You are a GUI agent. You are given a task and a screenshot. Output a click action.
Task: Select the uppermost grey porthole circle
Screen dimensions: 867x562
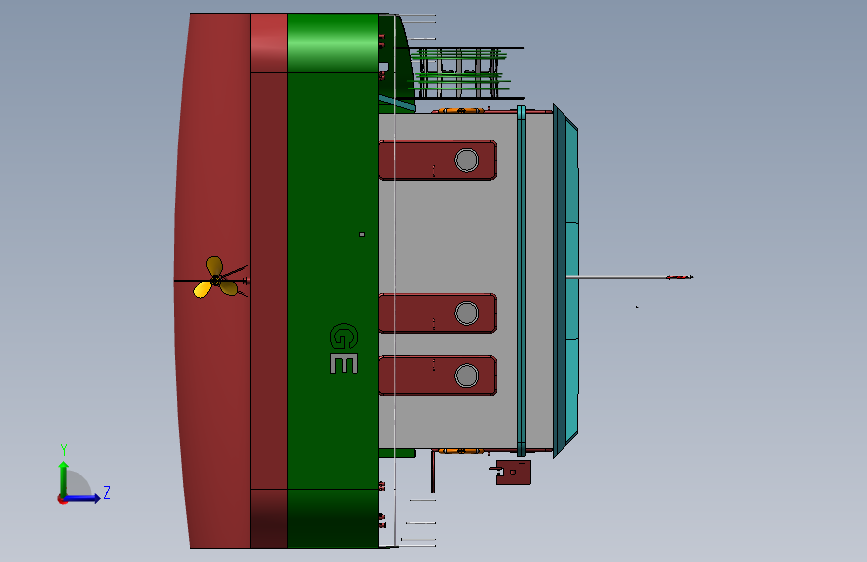click(467, 160)
